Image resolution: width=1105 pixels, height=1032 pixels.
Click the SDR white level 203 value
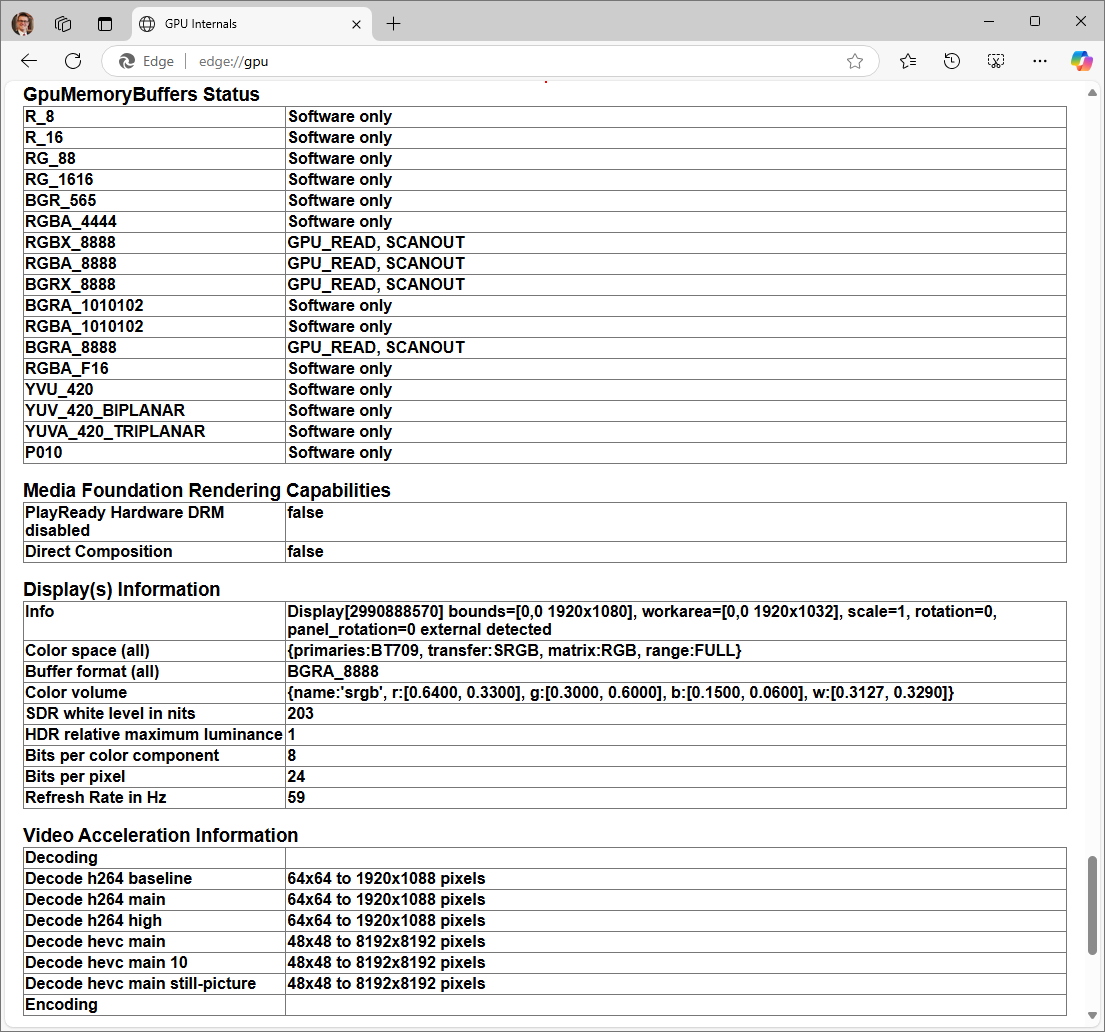(300, 713)
